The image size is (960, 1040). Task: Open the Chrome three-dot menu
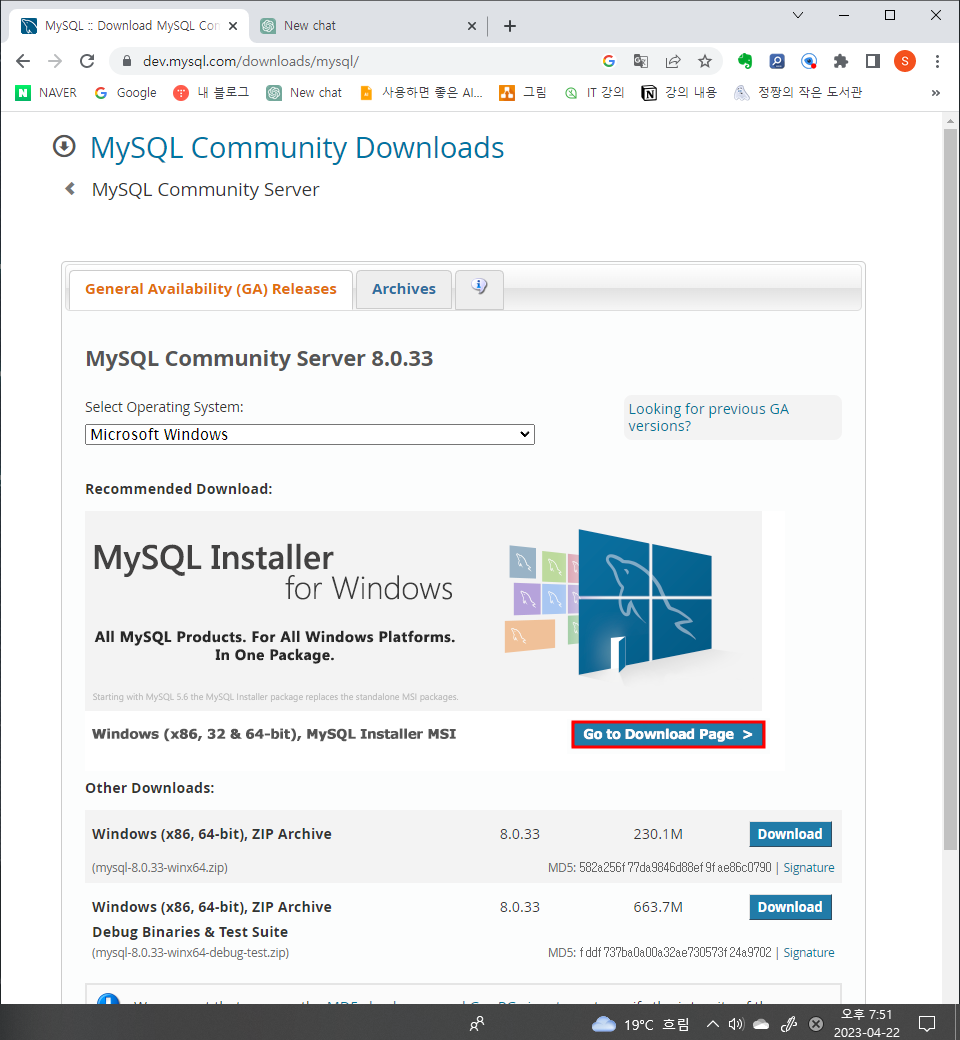937,61
